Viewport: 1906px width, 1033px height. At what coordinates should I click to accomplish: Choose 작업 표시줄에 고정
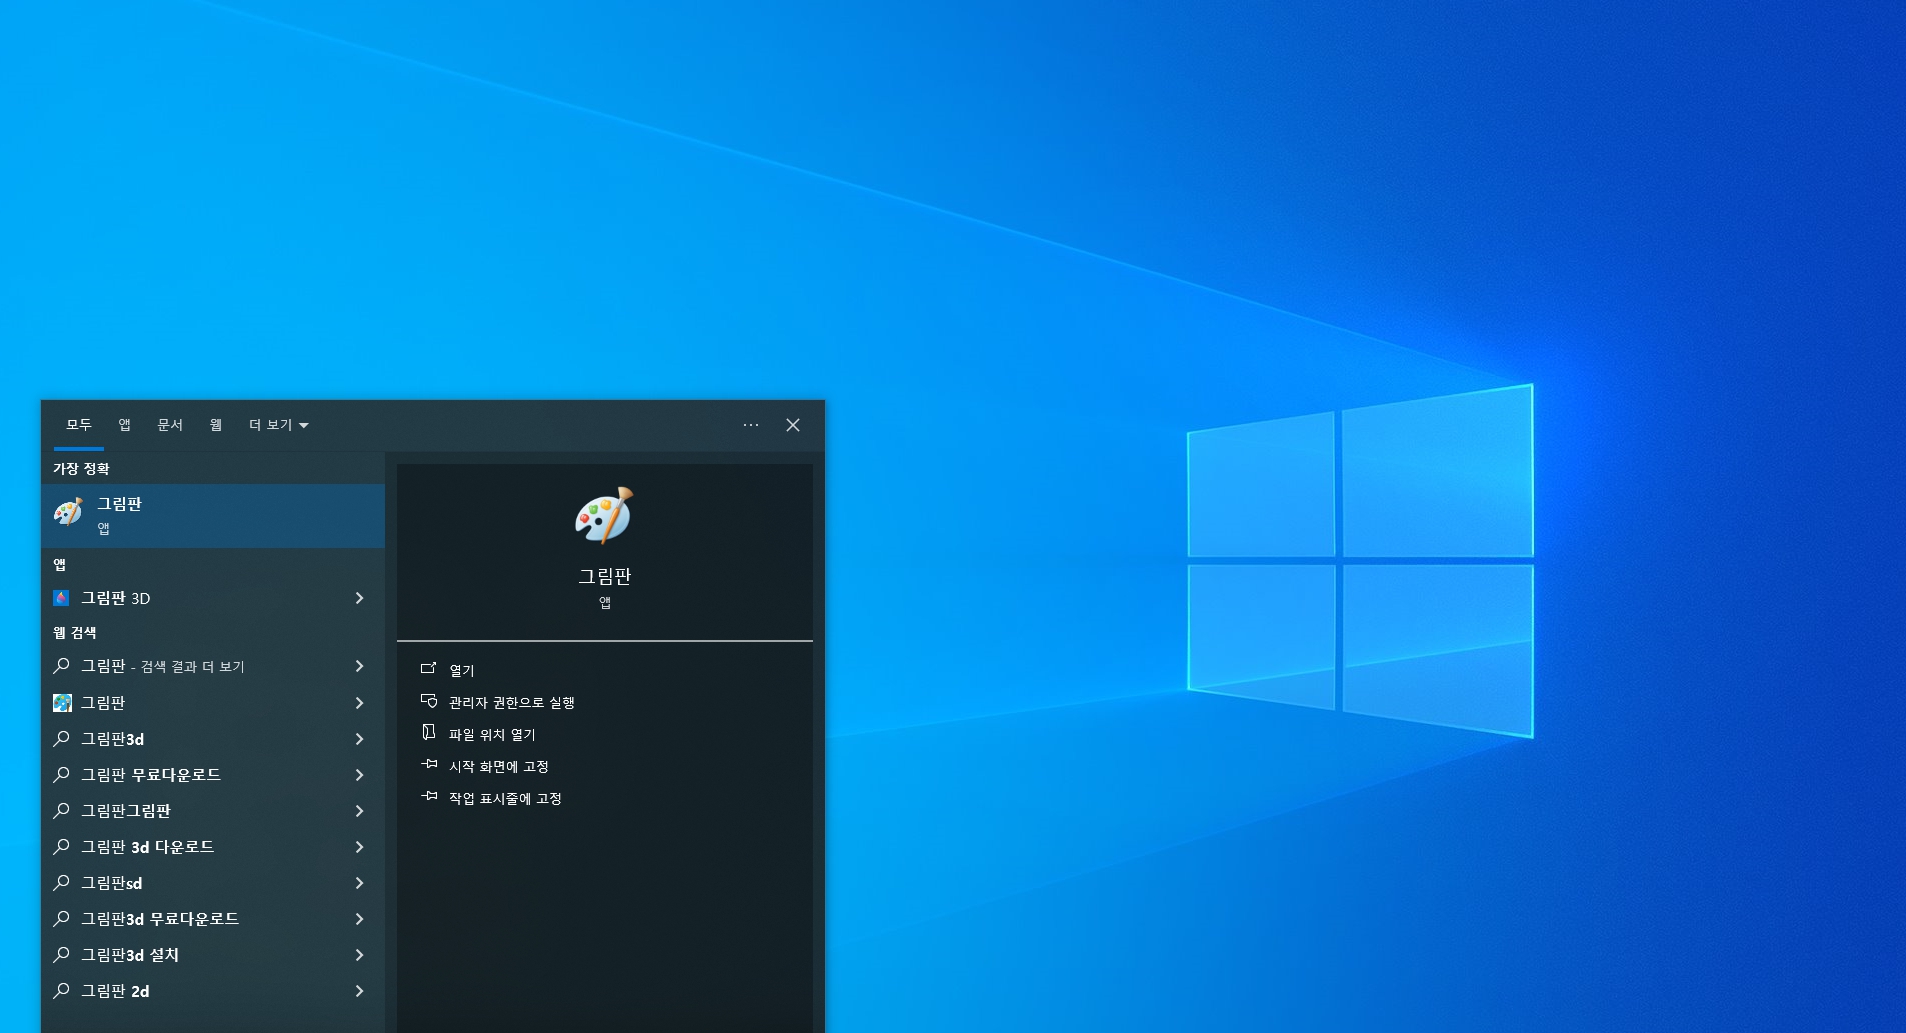(x=505, y=798)
